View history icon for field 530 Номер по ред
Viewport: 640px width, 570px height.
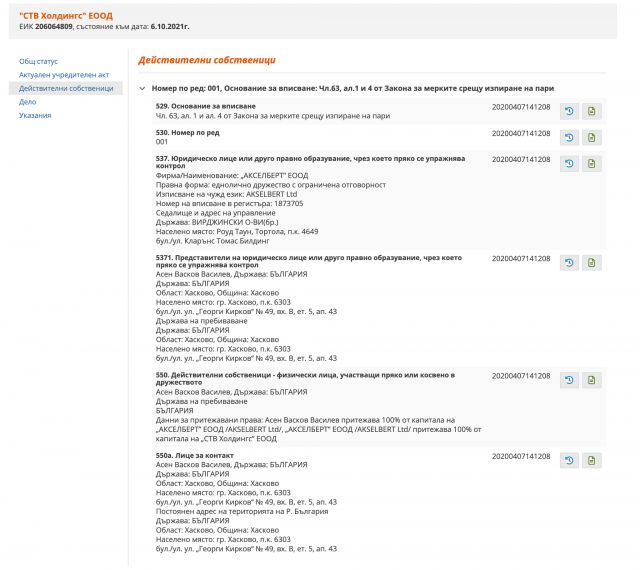(568, 137)
